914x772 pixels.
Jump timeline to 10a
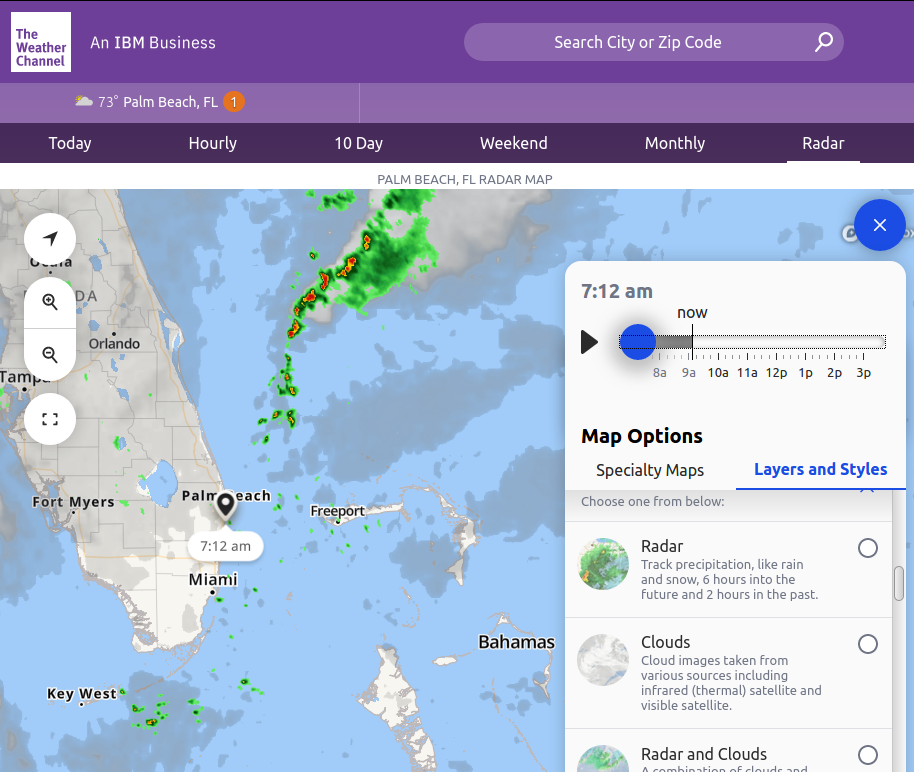[718, 373]
